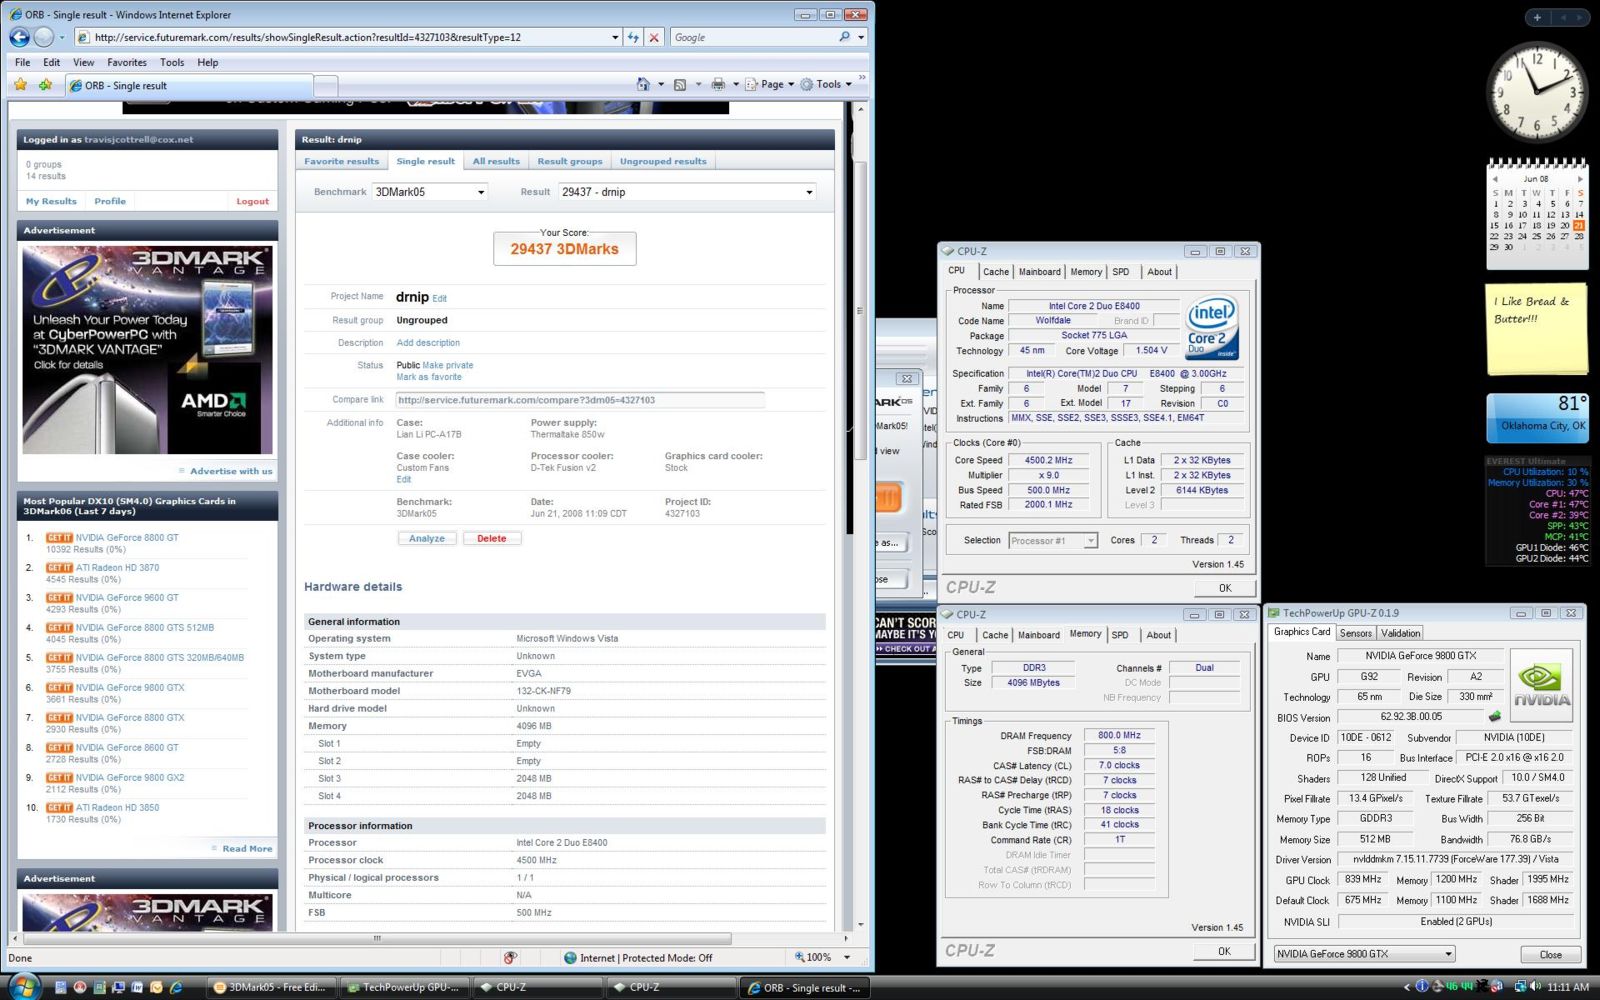Open the SPD tab in lower CPU-Z window
The image size is (1600, 1000).
pos(1120,635)
